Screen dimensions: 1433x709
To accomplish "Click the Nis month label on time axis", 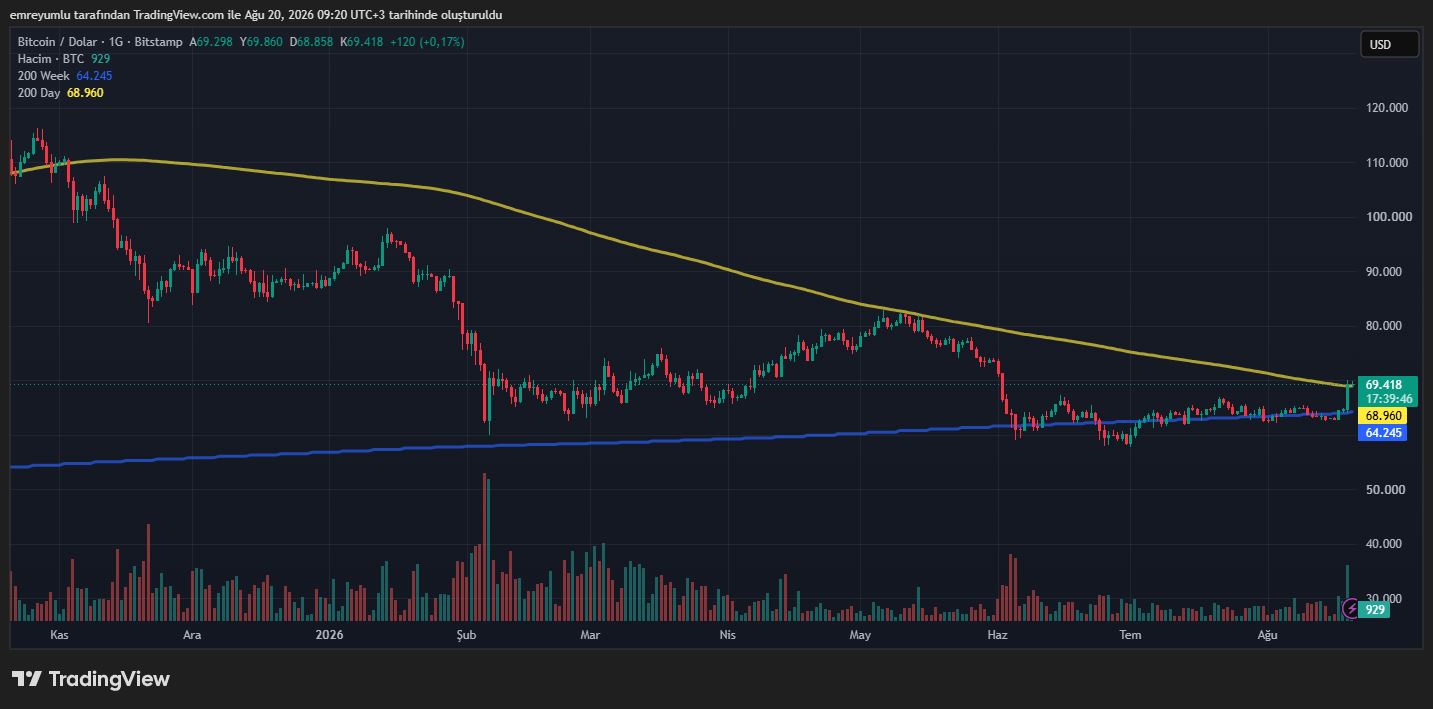I will [x=727, y=635].
